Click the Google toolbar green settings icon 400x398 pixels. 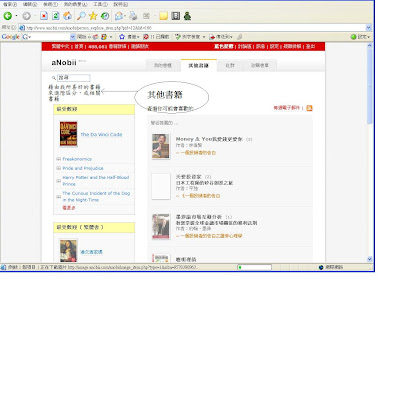tap(354, 37)
